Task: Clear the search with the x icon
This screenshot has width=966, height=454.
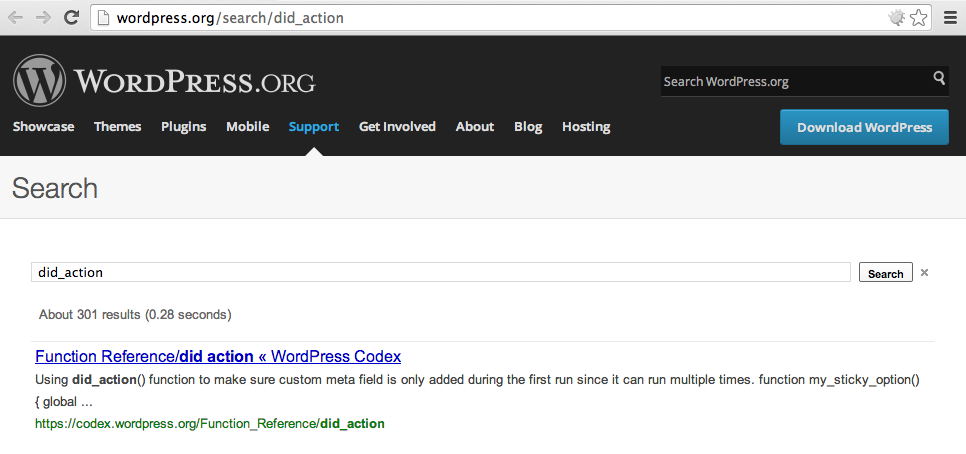Action: [924, 272]
